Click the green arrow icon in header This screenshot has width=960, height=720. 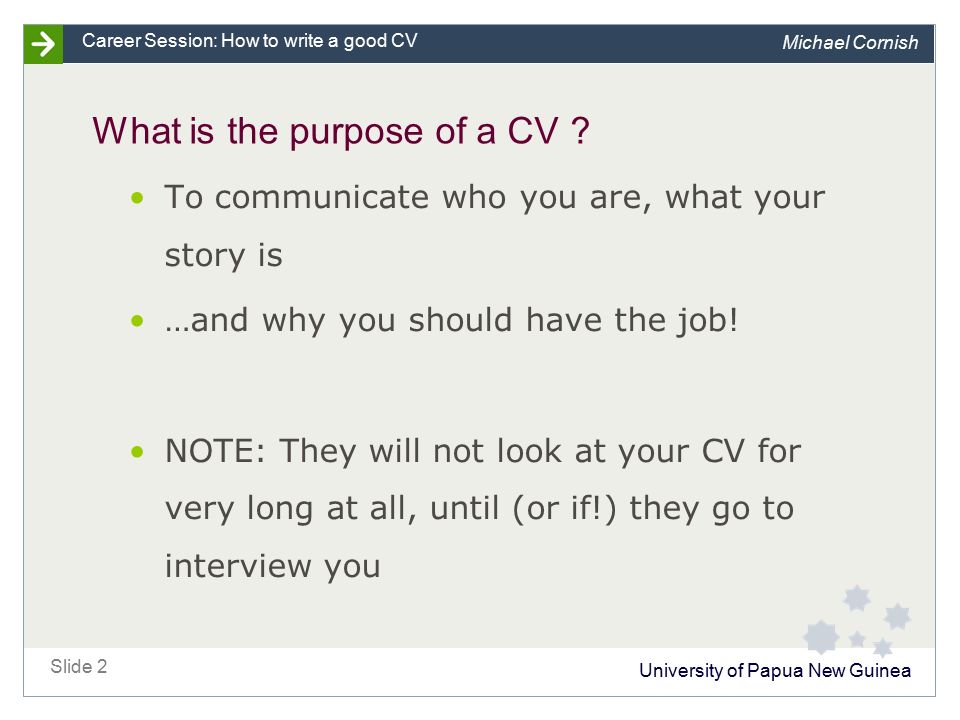click(x=43, y=44)
